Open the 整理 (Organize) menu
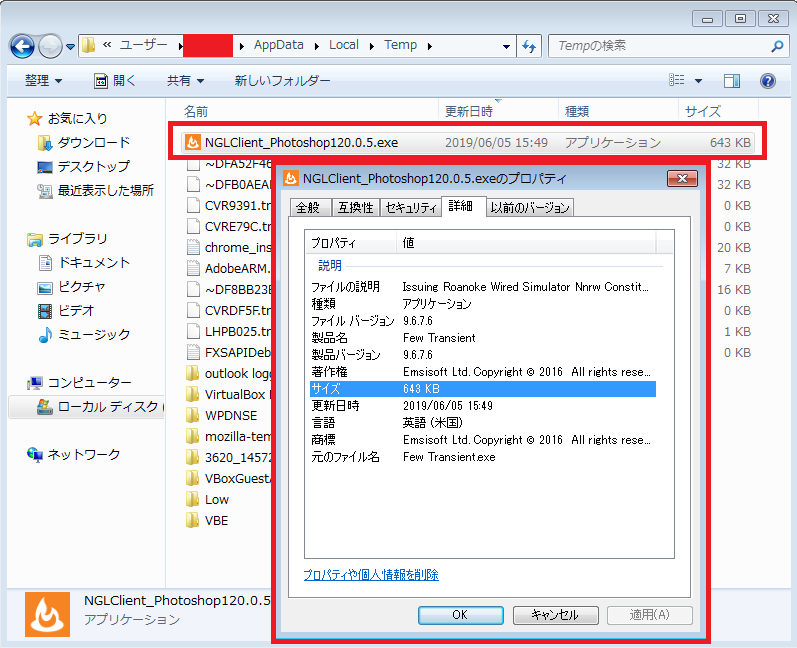797x648 pixels. [43, 80]
